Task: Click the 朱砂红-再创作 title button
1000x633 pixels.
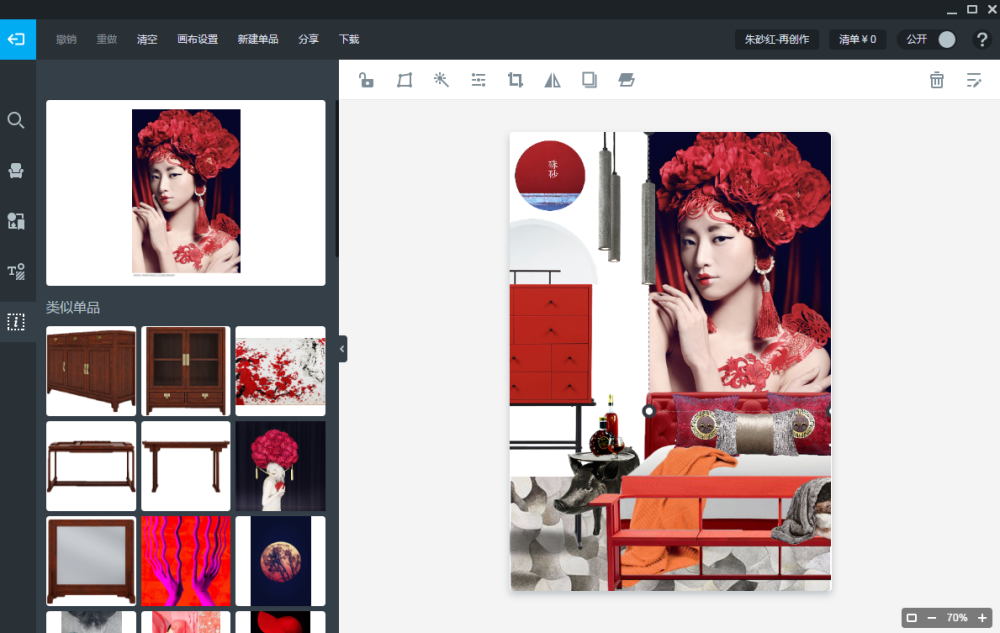Action: tap(777, 40)
